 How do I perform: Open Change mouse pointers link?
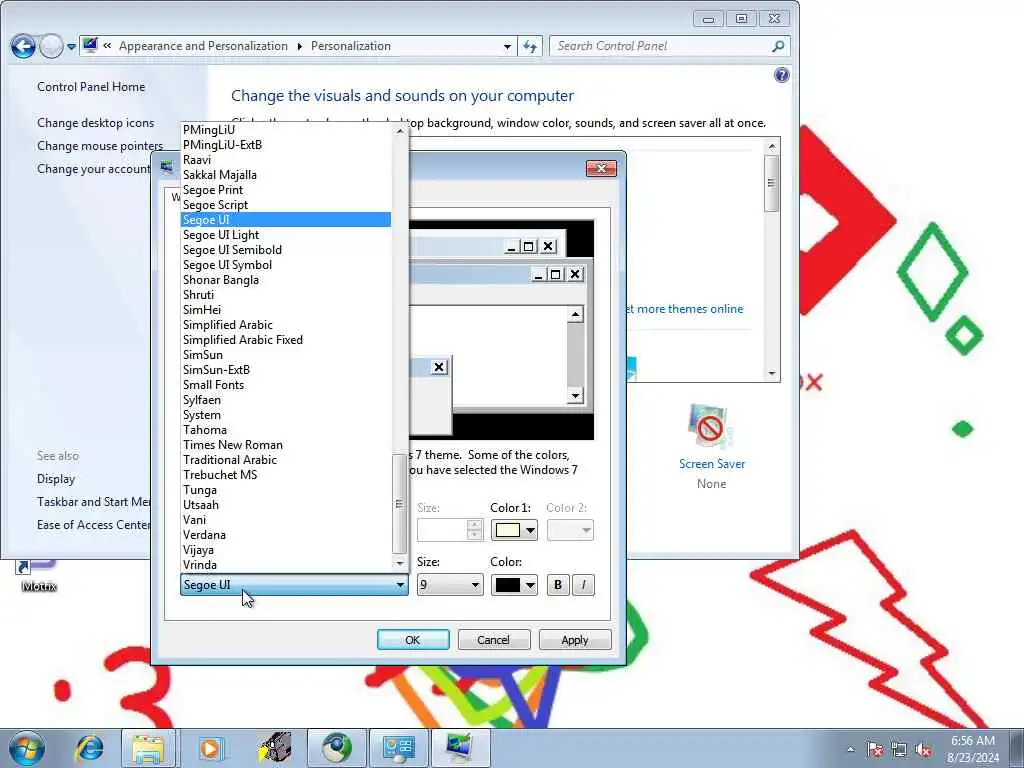[x=100, y=146]
